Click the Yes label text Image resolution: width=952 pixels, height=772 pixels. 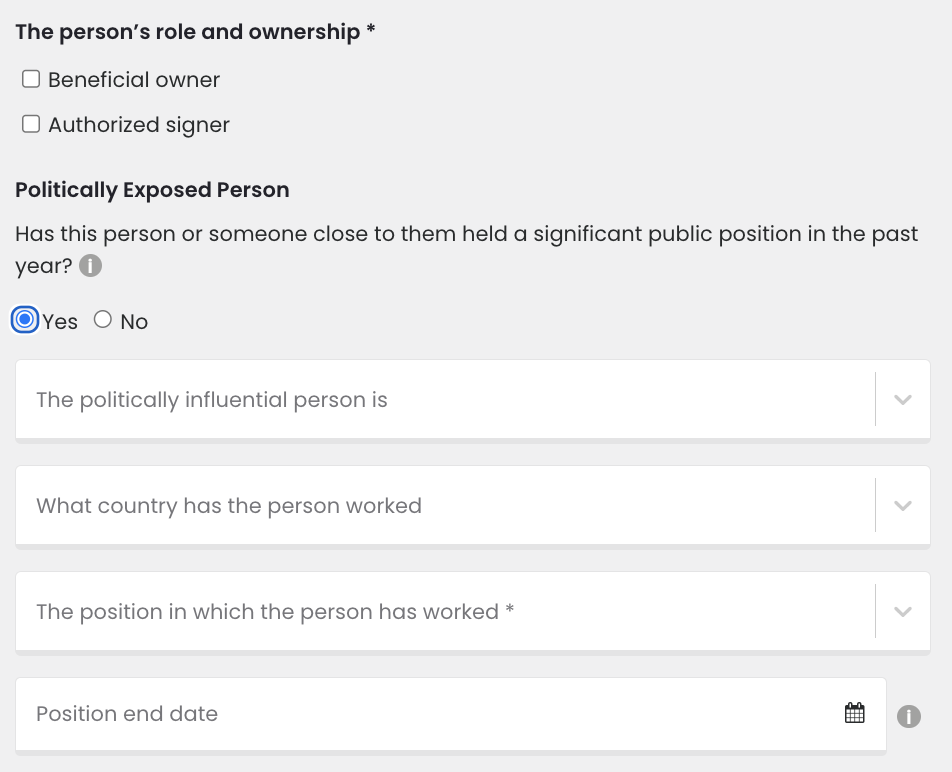(60, 322)
